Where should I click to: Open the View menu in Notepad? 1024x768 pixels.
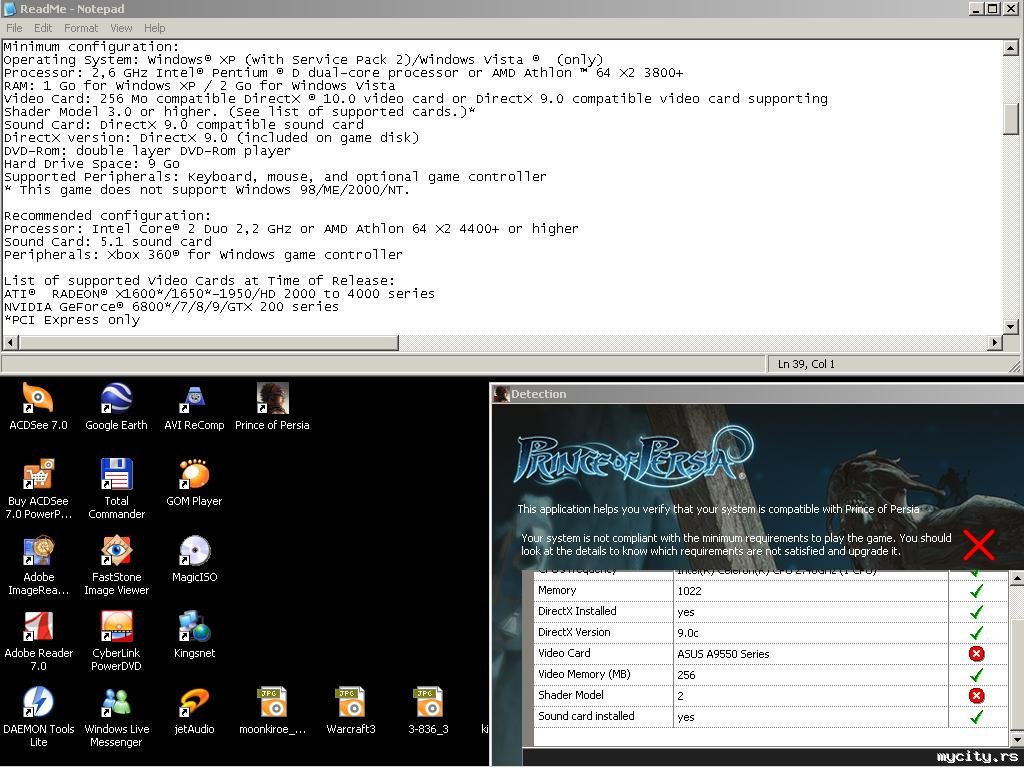[121, 28]
